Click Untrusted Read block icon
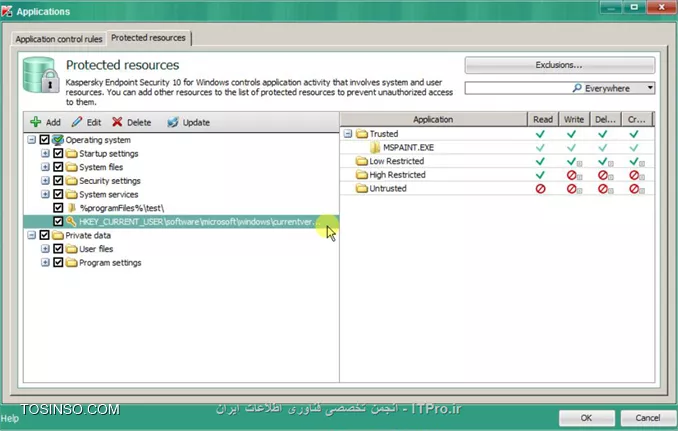678x431 pixels. [x=540, y=189]
